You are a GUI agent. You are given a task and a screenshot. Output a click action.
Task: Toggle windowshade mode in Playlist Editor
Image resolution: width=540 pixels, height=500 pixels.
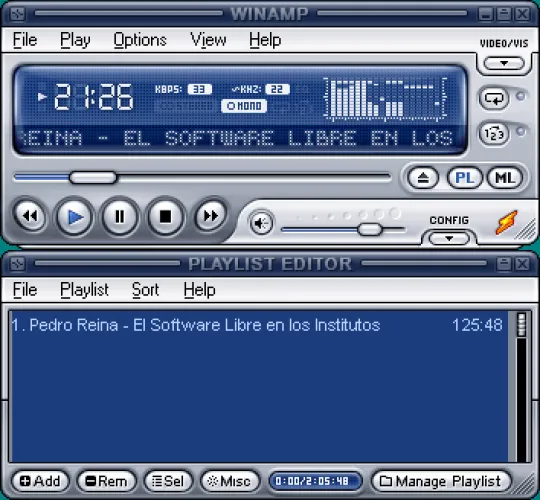pyautogui.click(x=504, y=264)
